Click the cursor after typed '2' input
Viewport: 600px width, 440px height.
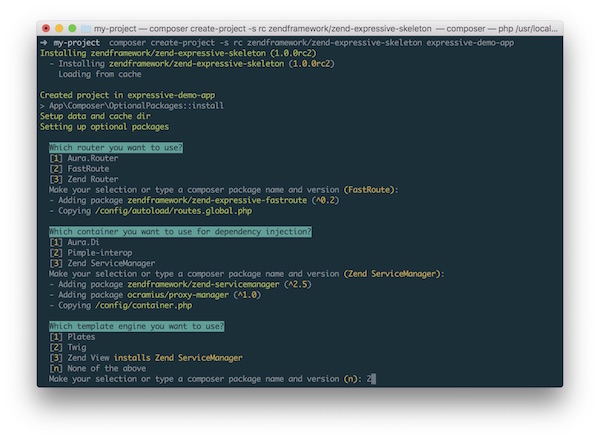tap(374, 379)
